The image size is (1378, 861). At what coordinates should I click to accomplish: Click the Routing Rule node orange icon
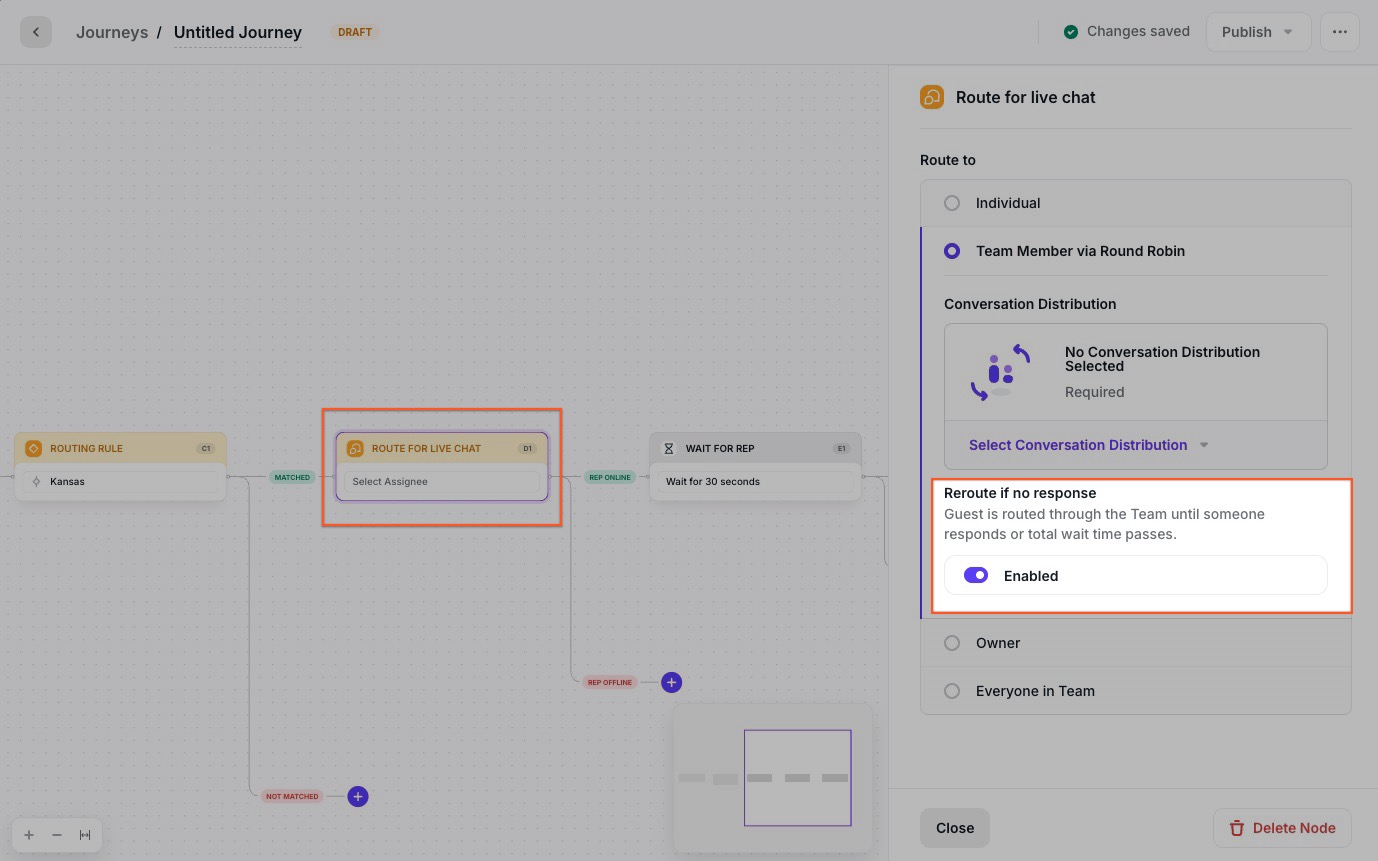pos(33,448)
